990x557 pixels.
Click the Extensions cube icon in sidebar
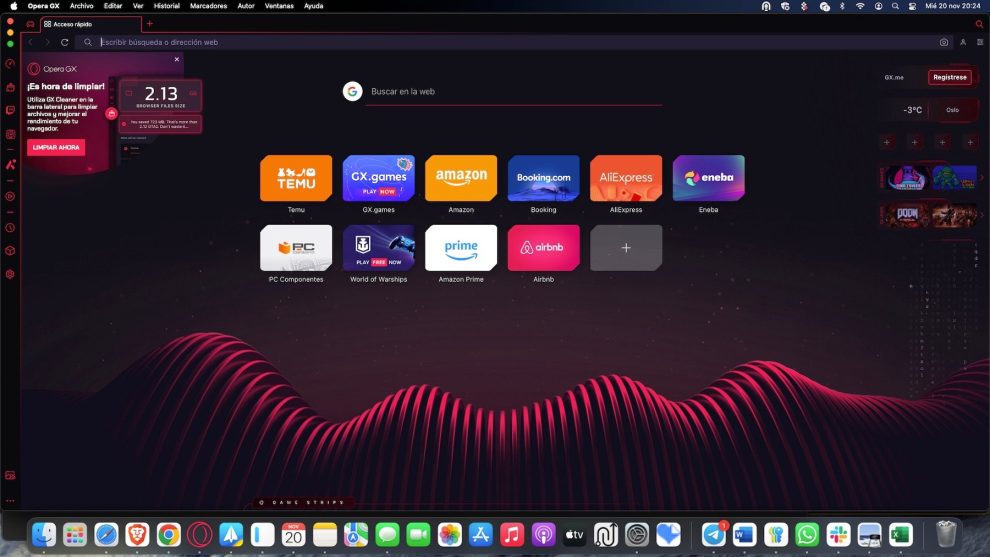pyautogui.click(x=10, y=250)
